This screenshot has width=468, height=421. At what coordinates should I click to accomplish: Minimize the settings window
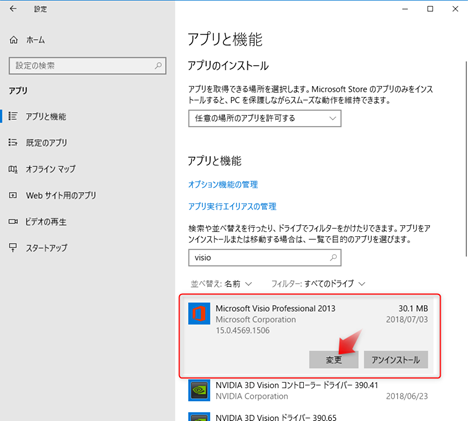point(405,9)
